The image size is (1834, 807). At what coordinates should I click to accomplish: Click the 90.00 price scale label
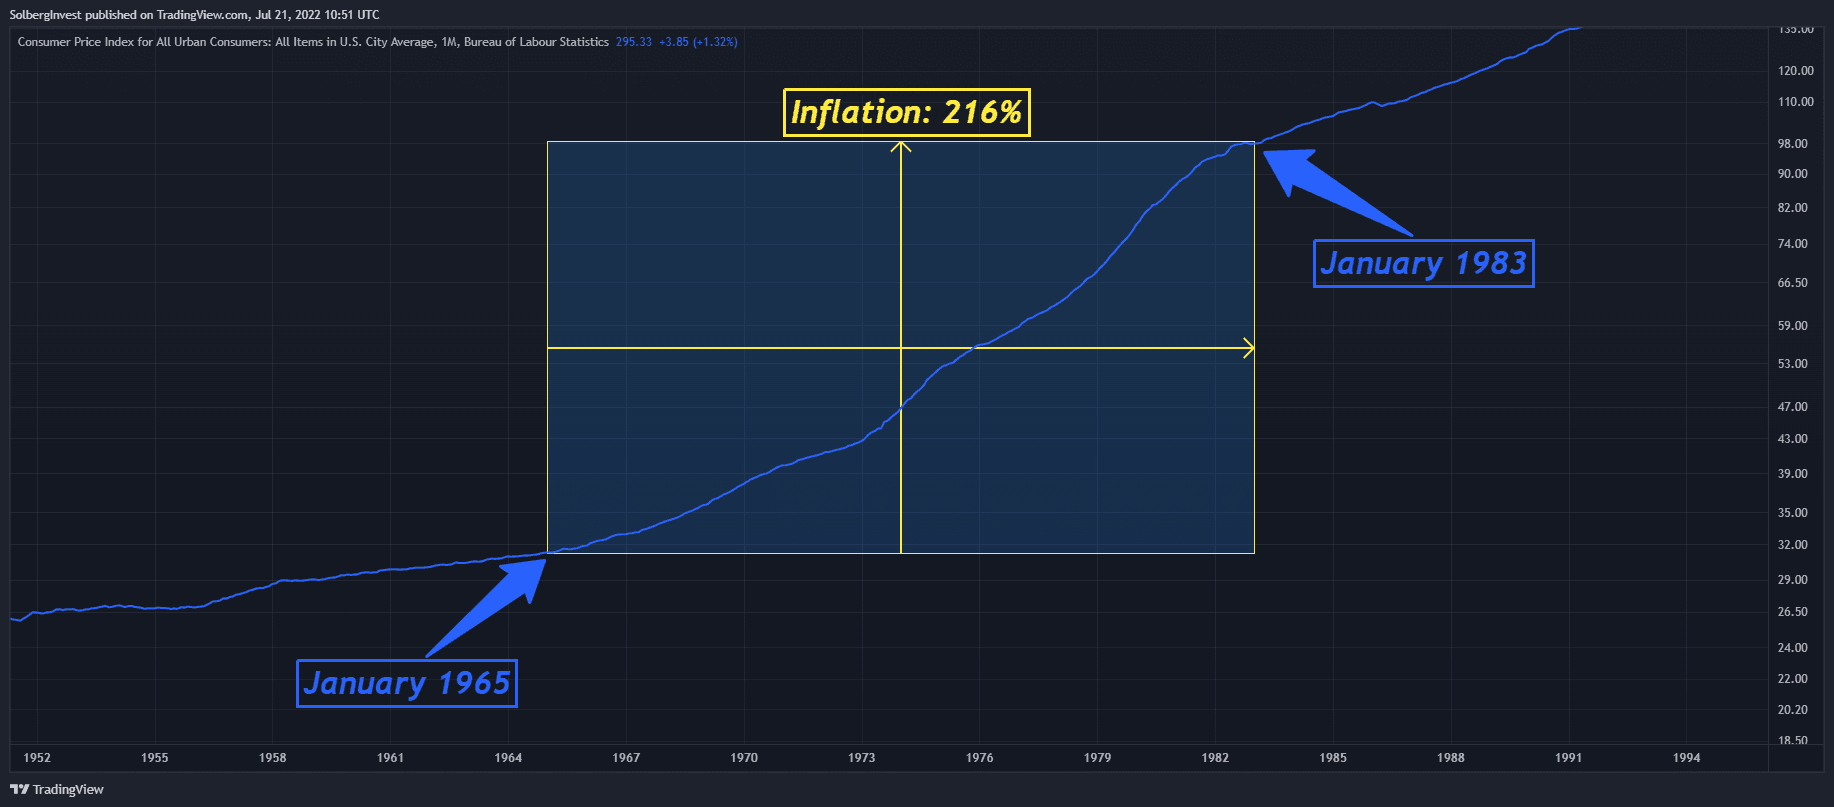1793,174
